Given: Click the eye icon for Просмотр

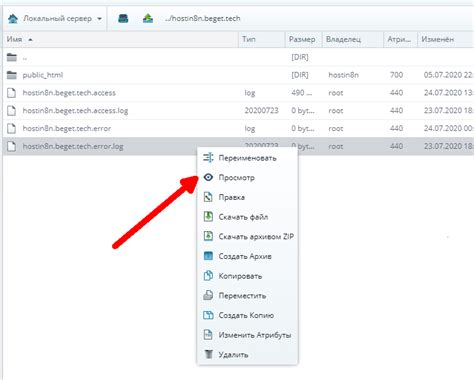Looking at the screenshot, I should 208,177.
